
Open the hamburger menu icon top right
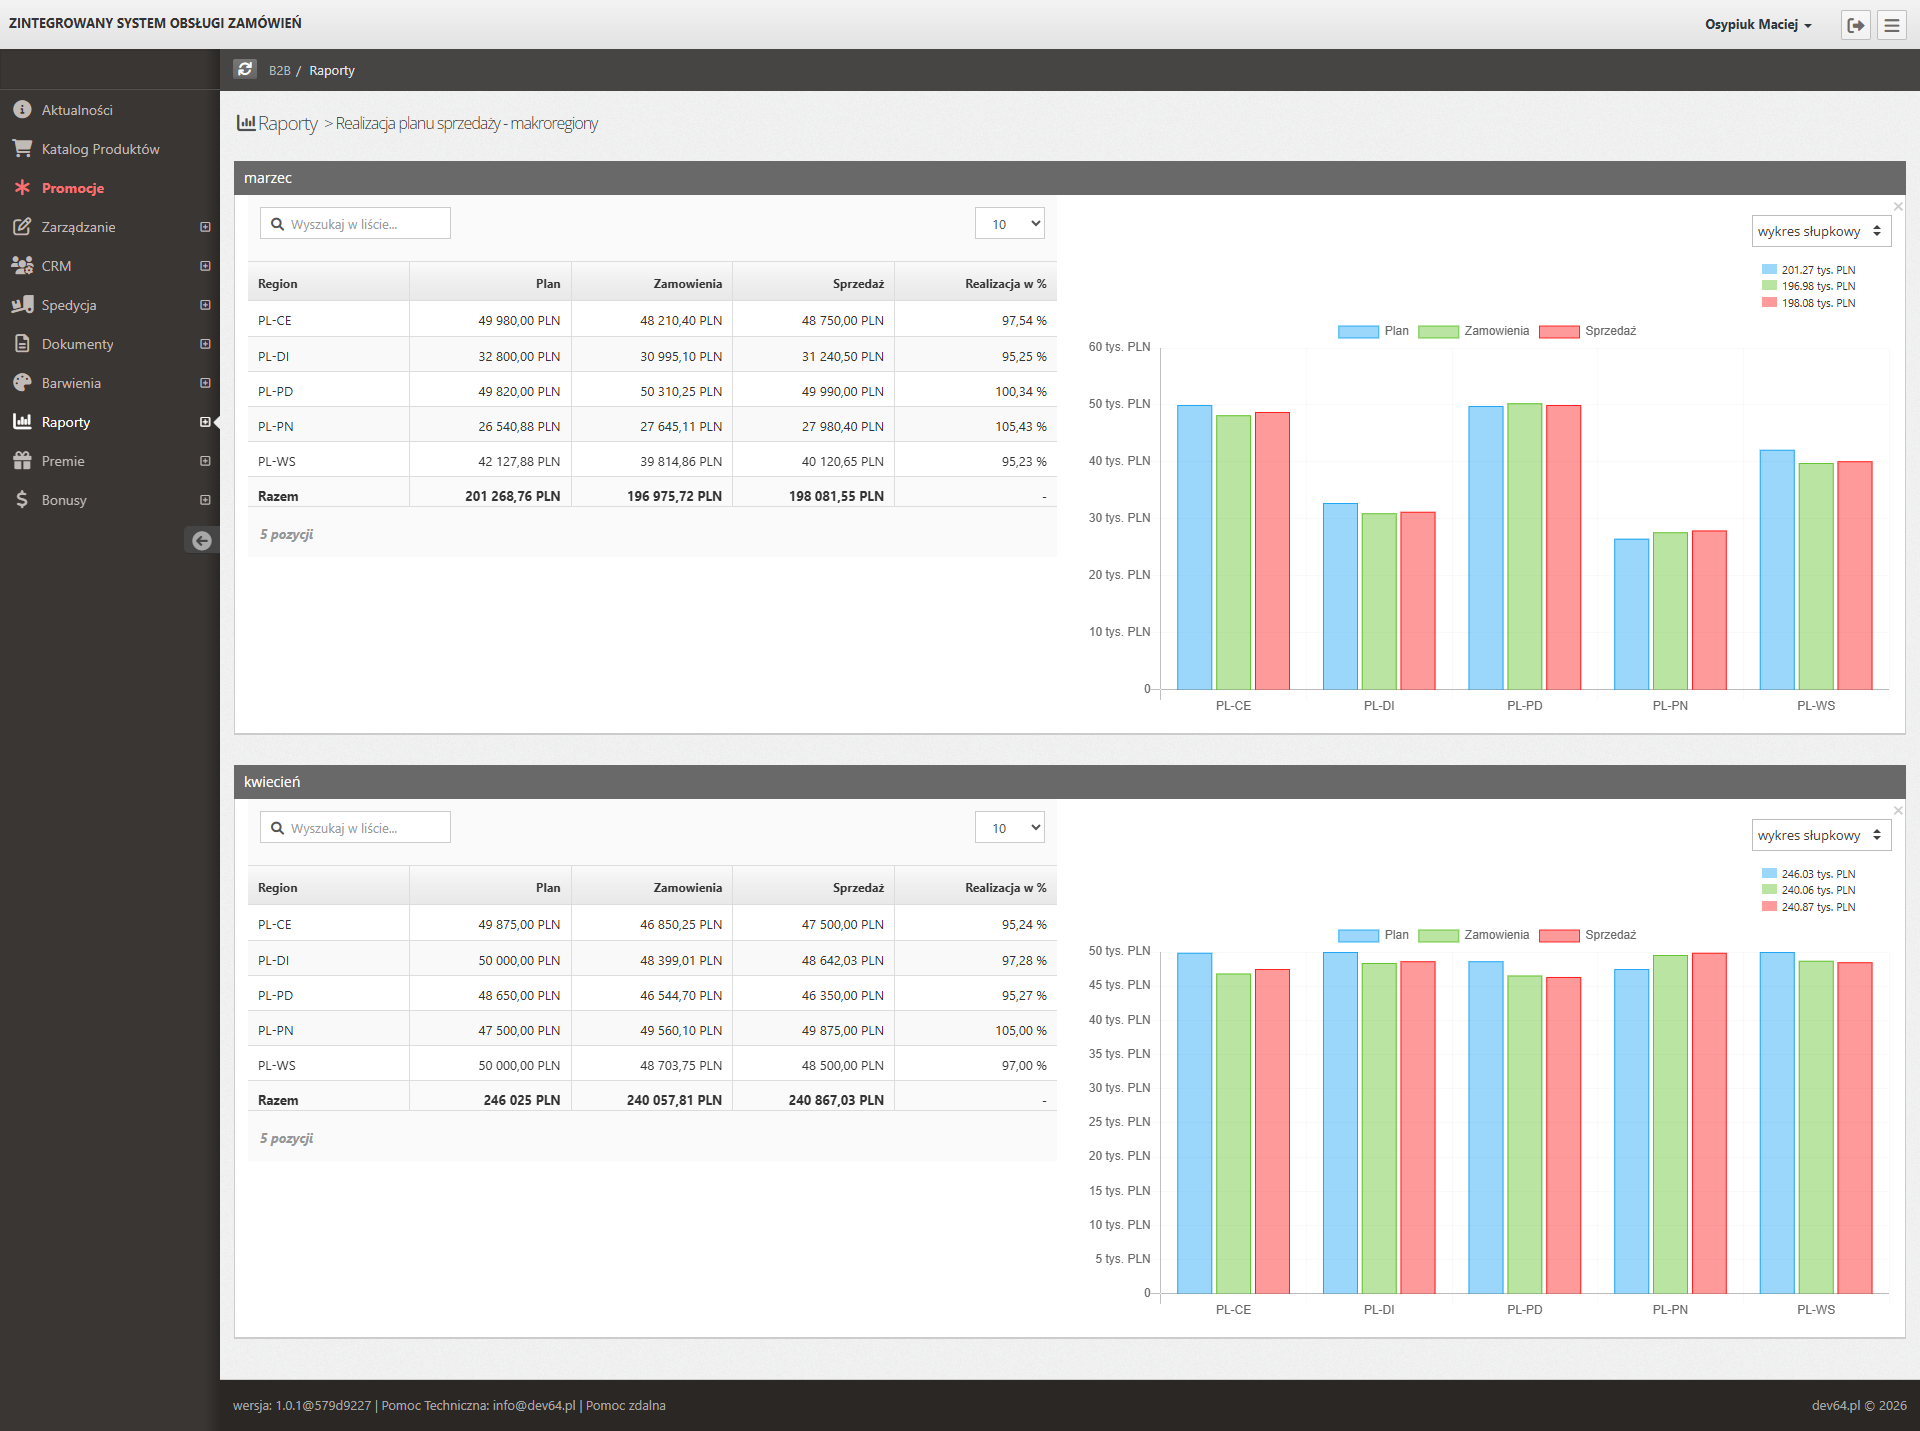(1891, 25)
